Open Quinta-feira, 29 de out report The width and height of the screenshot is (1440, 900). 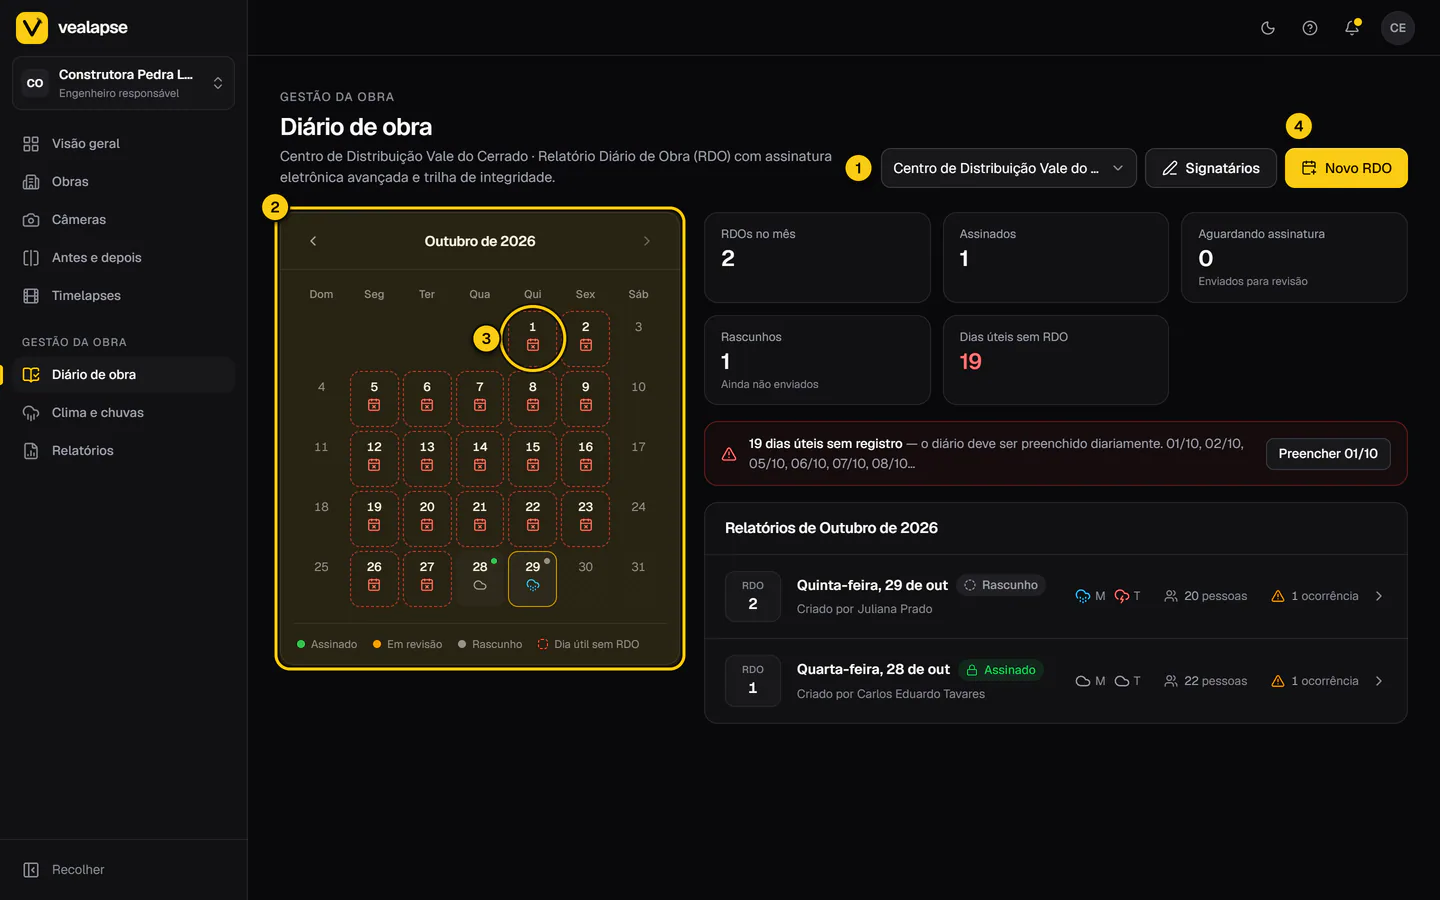[1056, 597]
